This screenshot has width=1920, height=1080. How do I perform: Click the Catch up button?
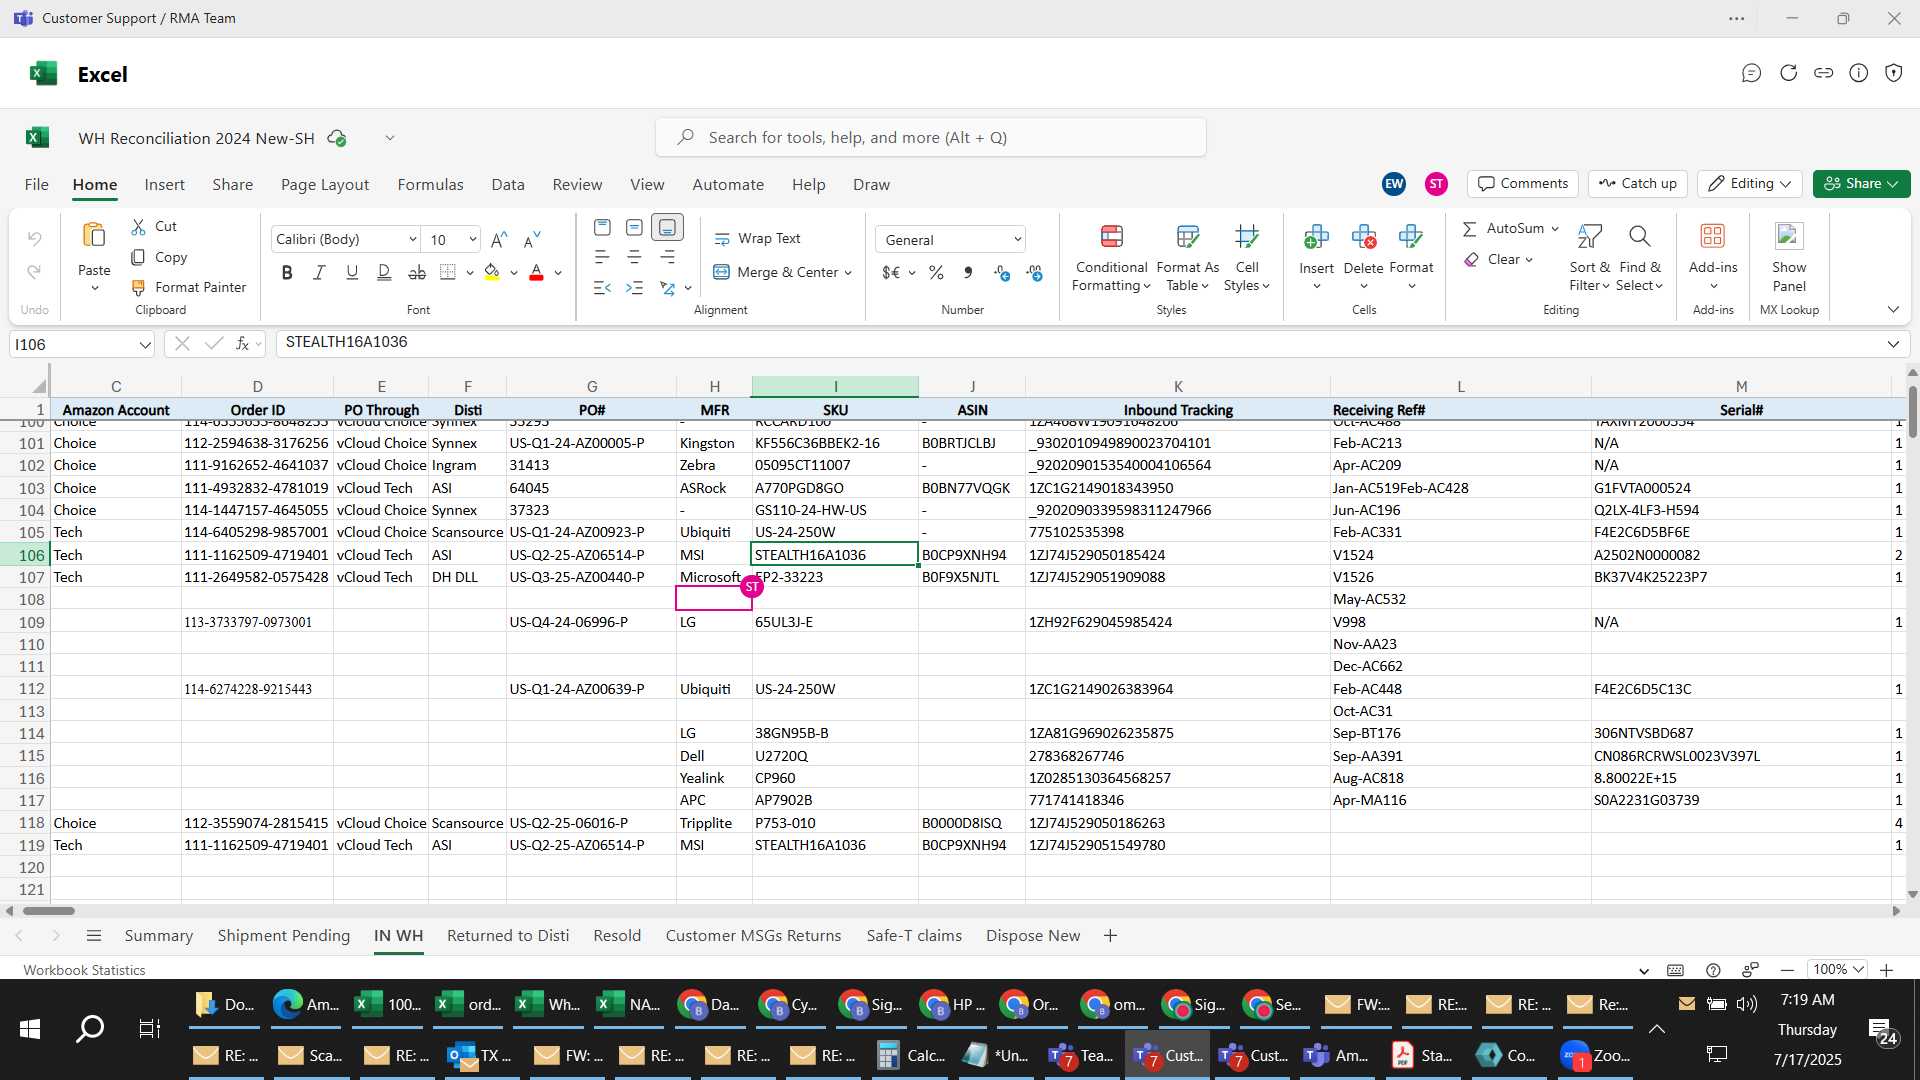pyautogui.click(x=1637, y=184)
